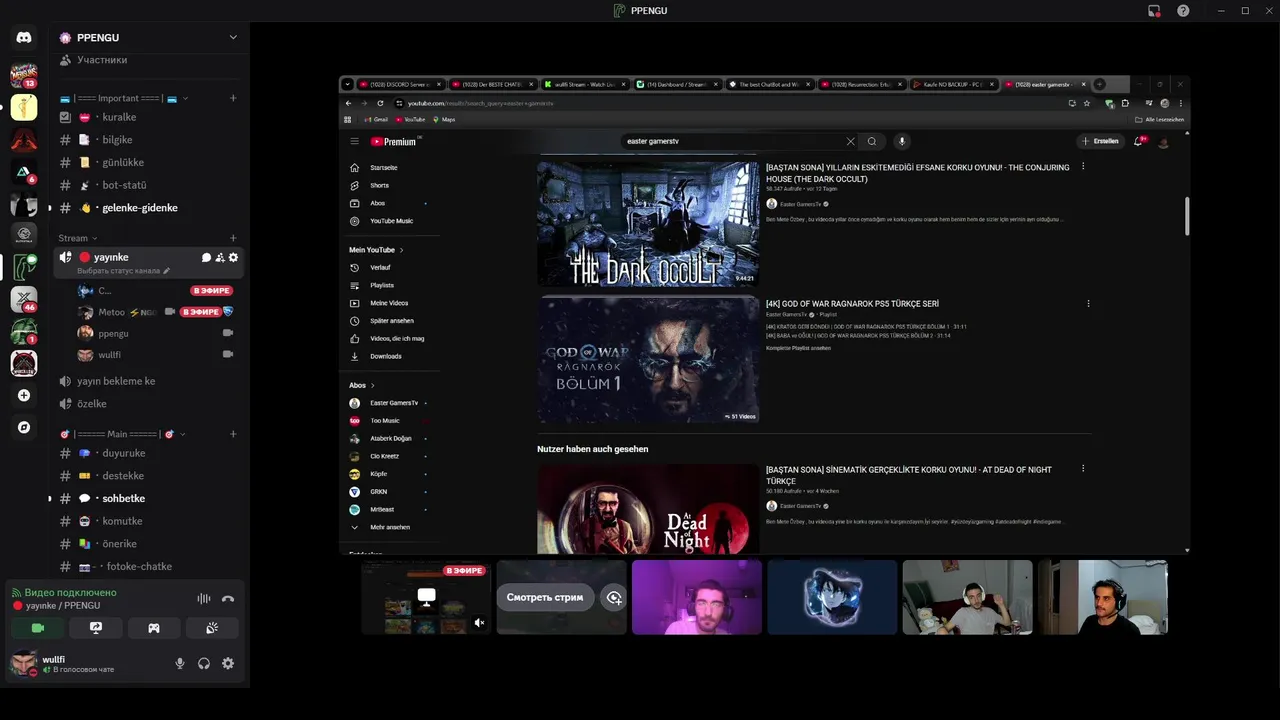Open the Discover servers compass icon
The width and height of the screenshot is (1280, 720).
pos(24,427)
